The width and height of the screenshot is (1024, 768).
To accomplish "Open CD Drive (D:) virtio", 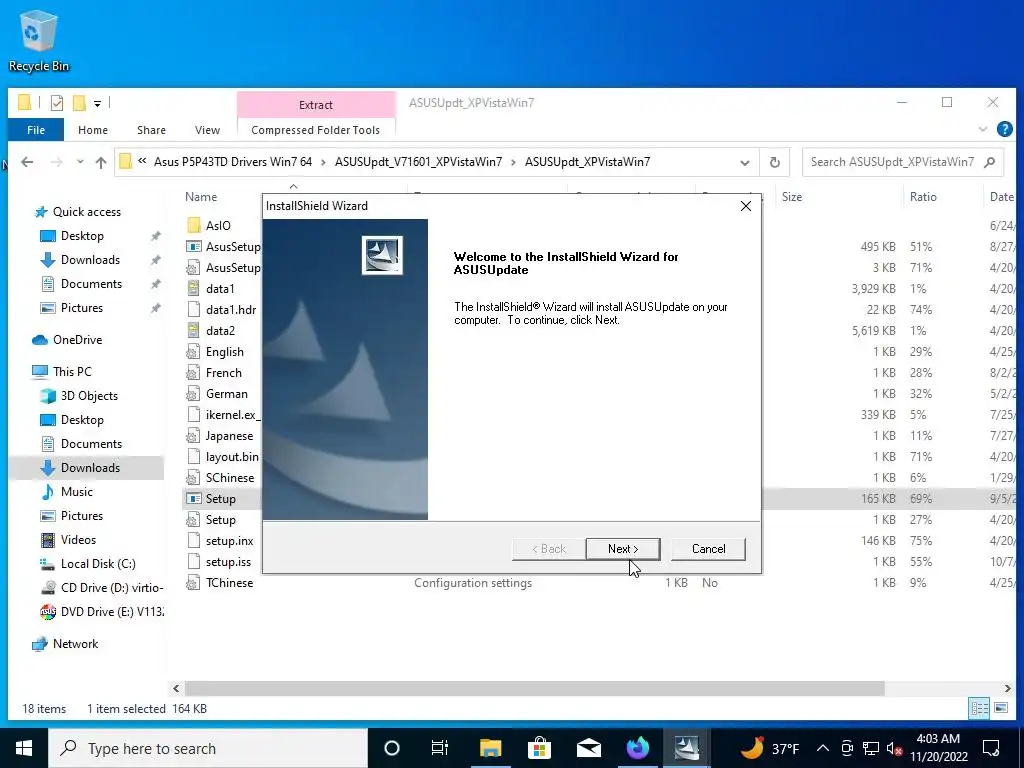I will tap(111, 588).
